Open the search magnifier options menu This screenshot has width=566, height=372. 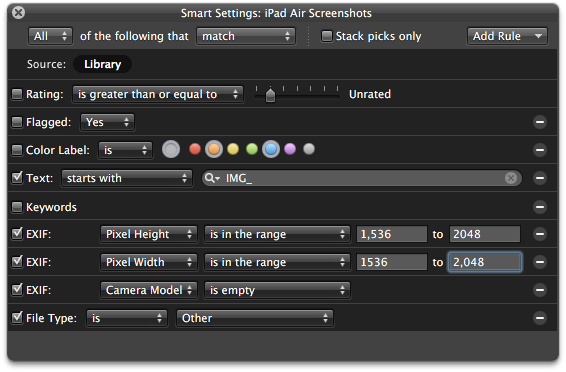click(212, 178)
